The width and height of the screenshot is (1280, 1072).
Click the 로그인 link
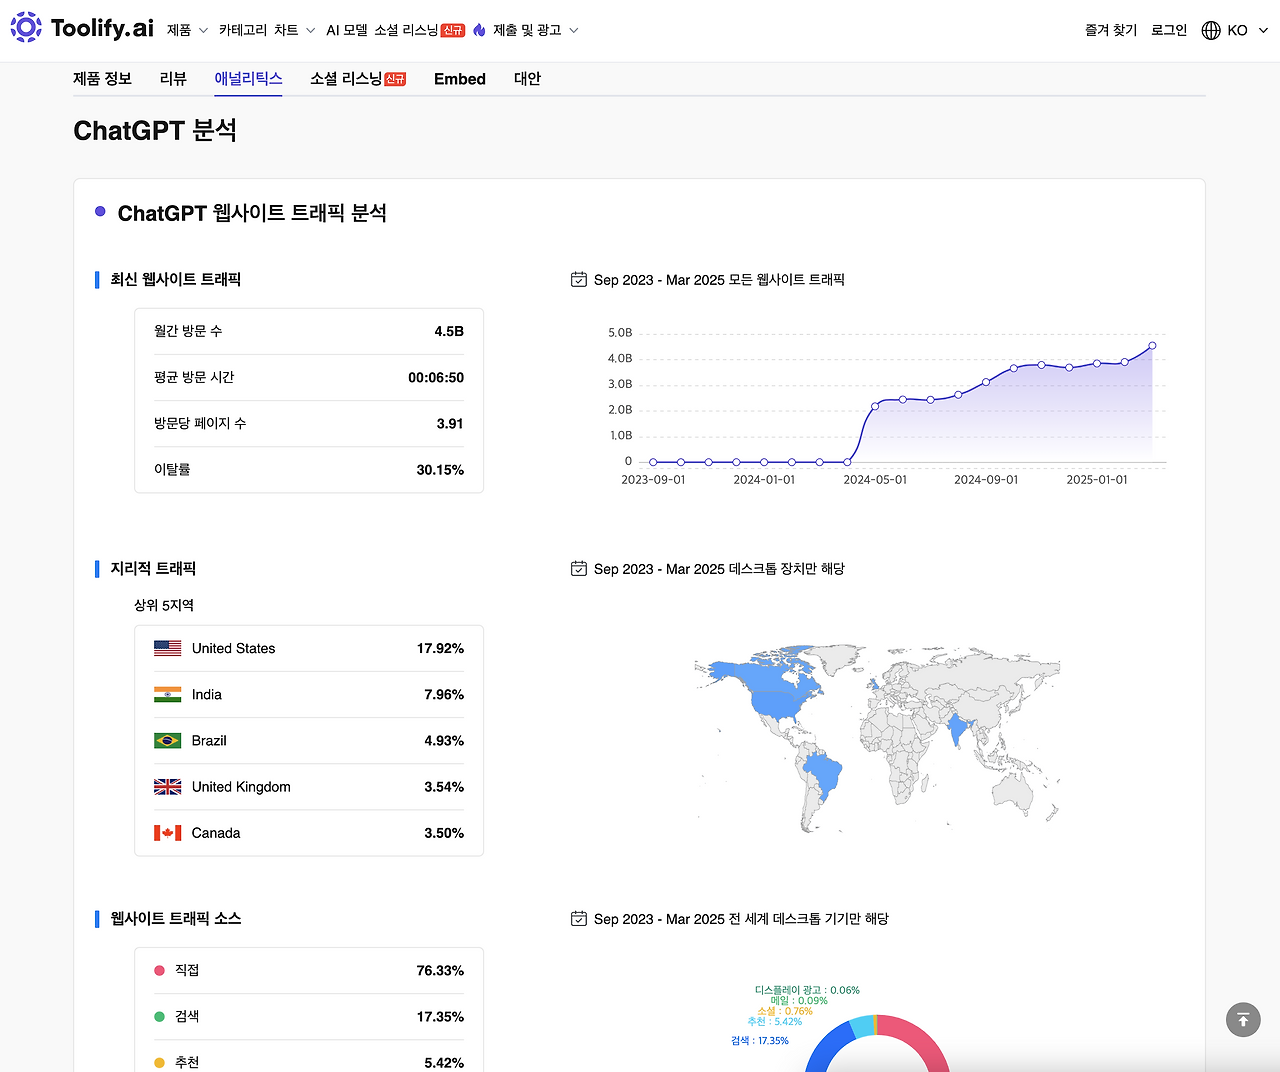tap(1168, 30)
